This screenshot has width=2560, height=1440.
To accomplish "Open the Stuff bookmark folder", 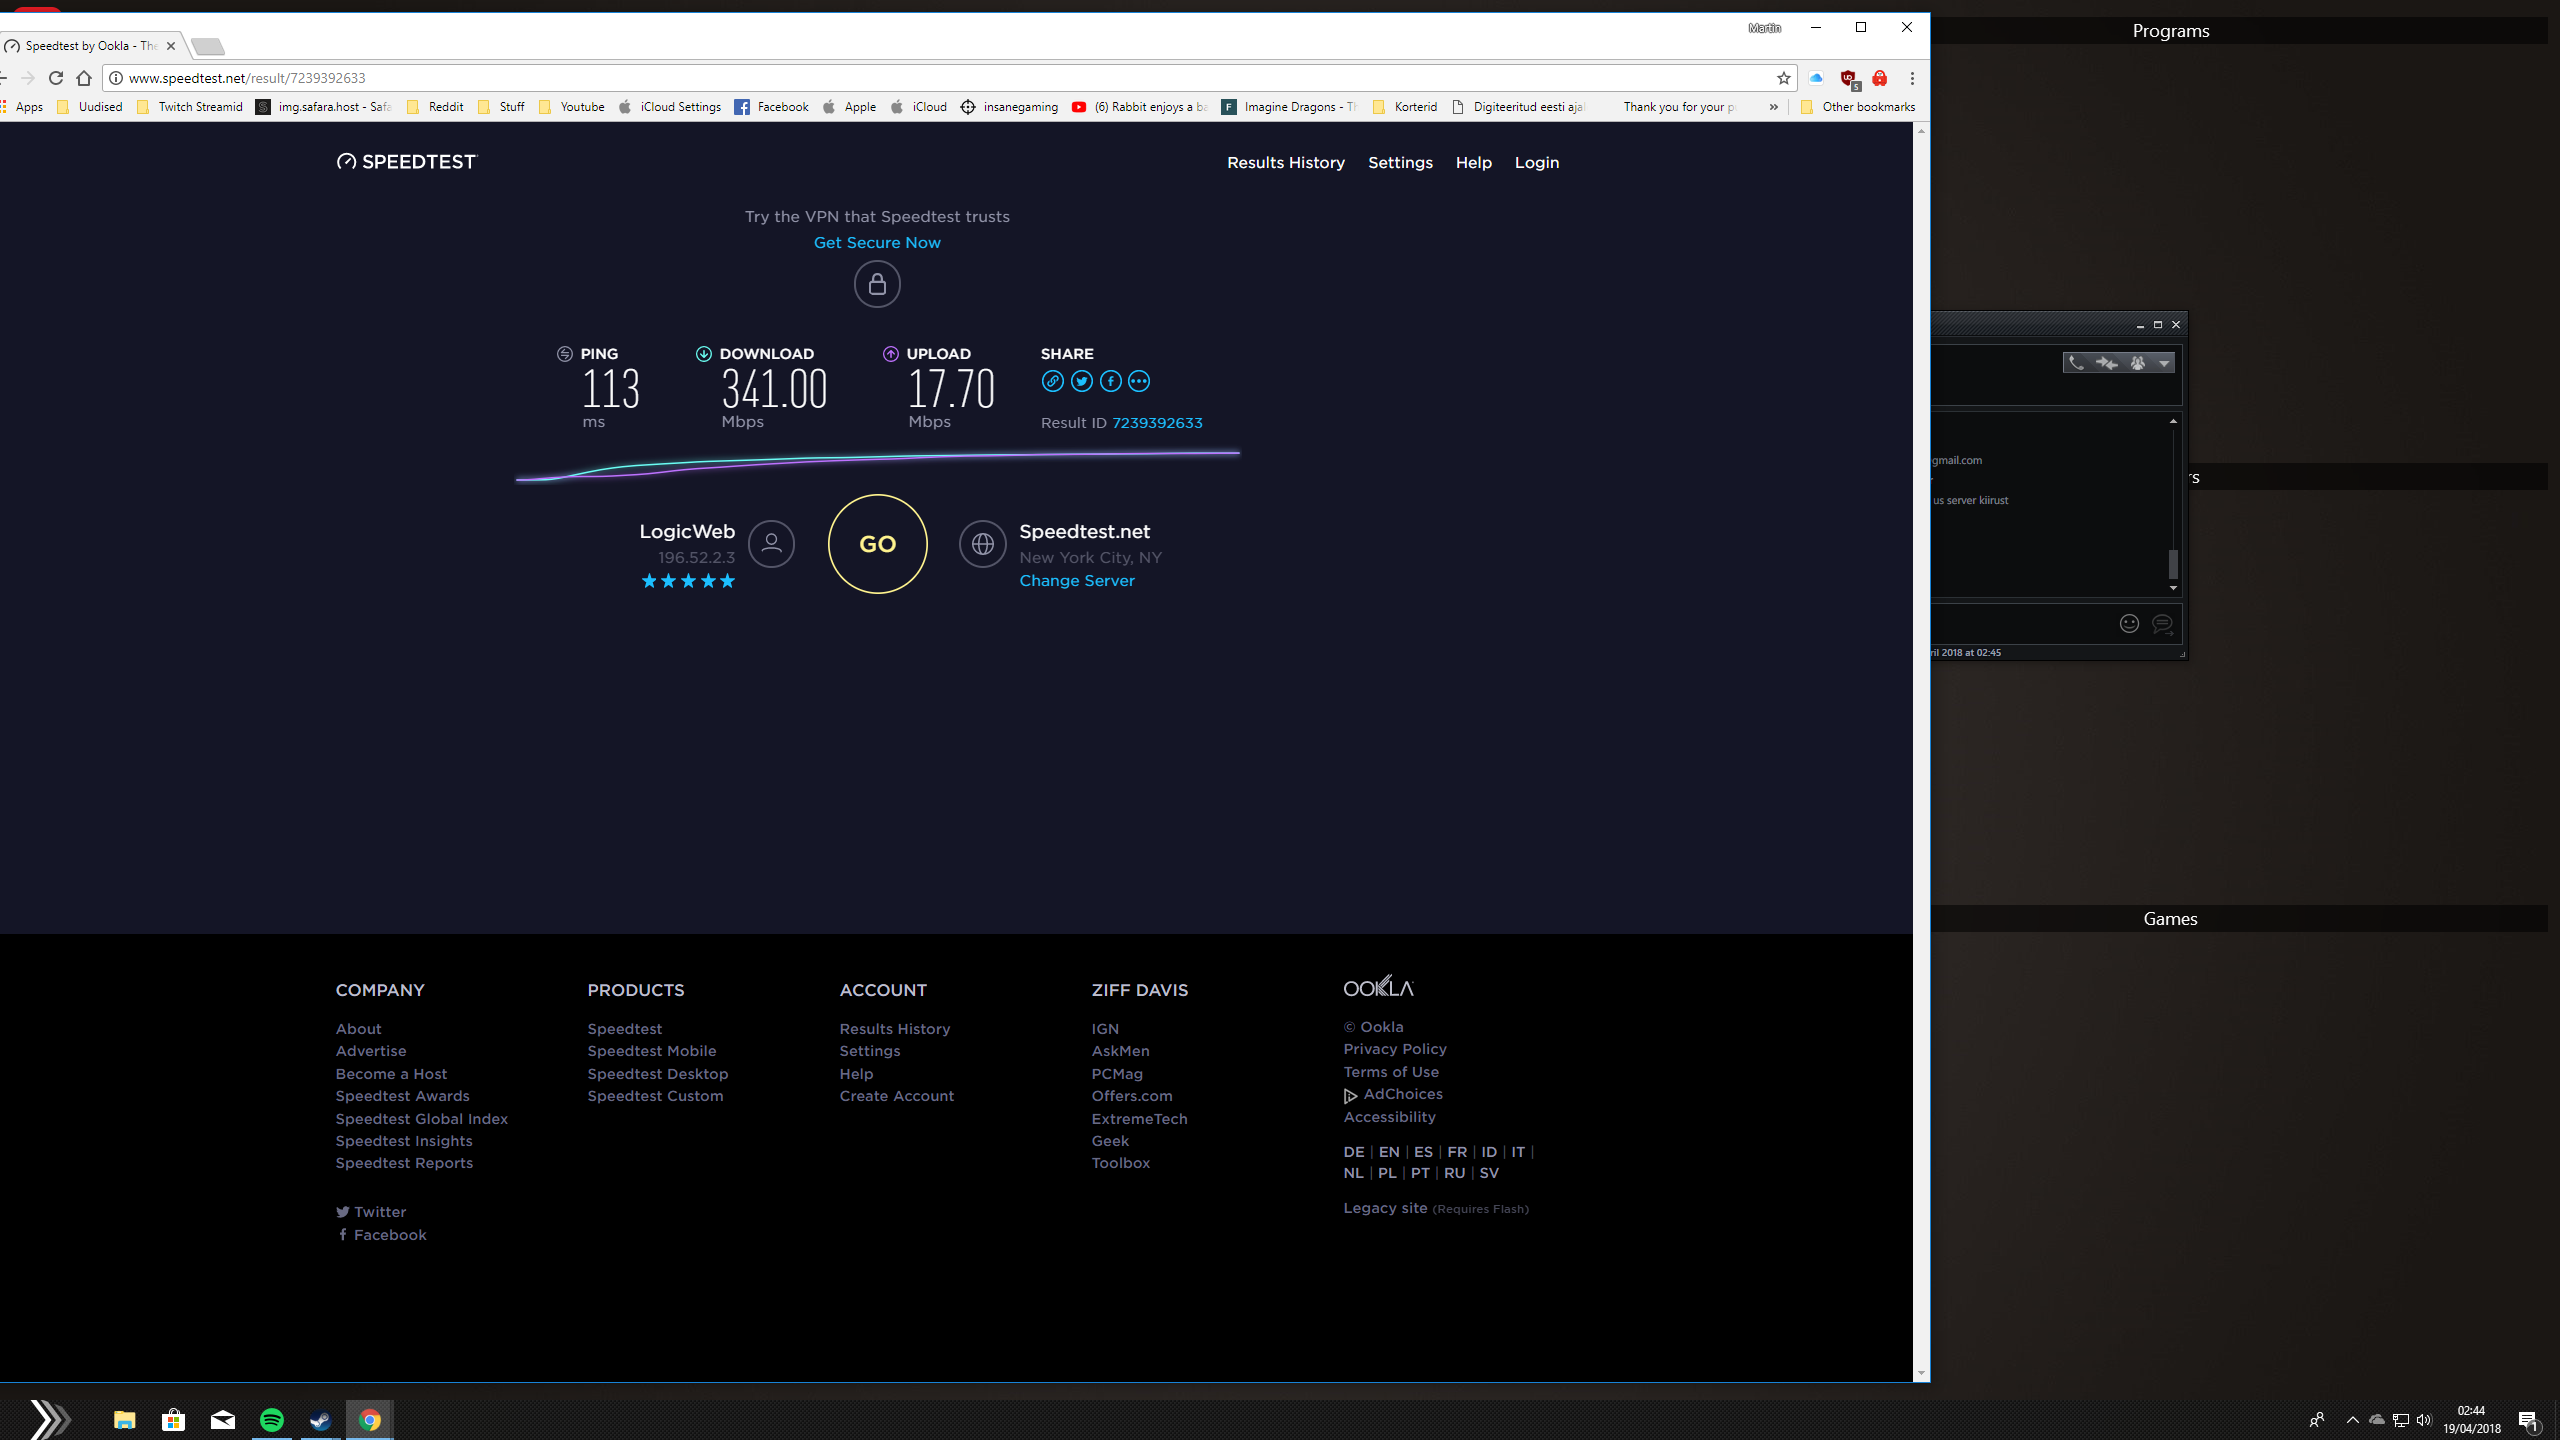I will 501,107.
